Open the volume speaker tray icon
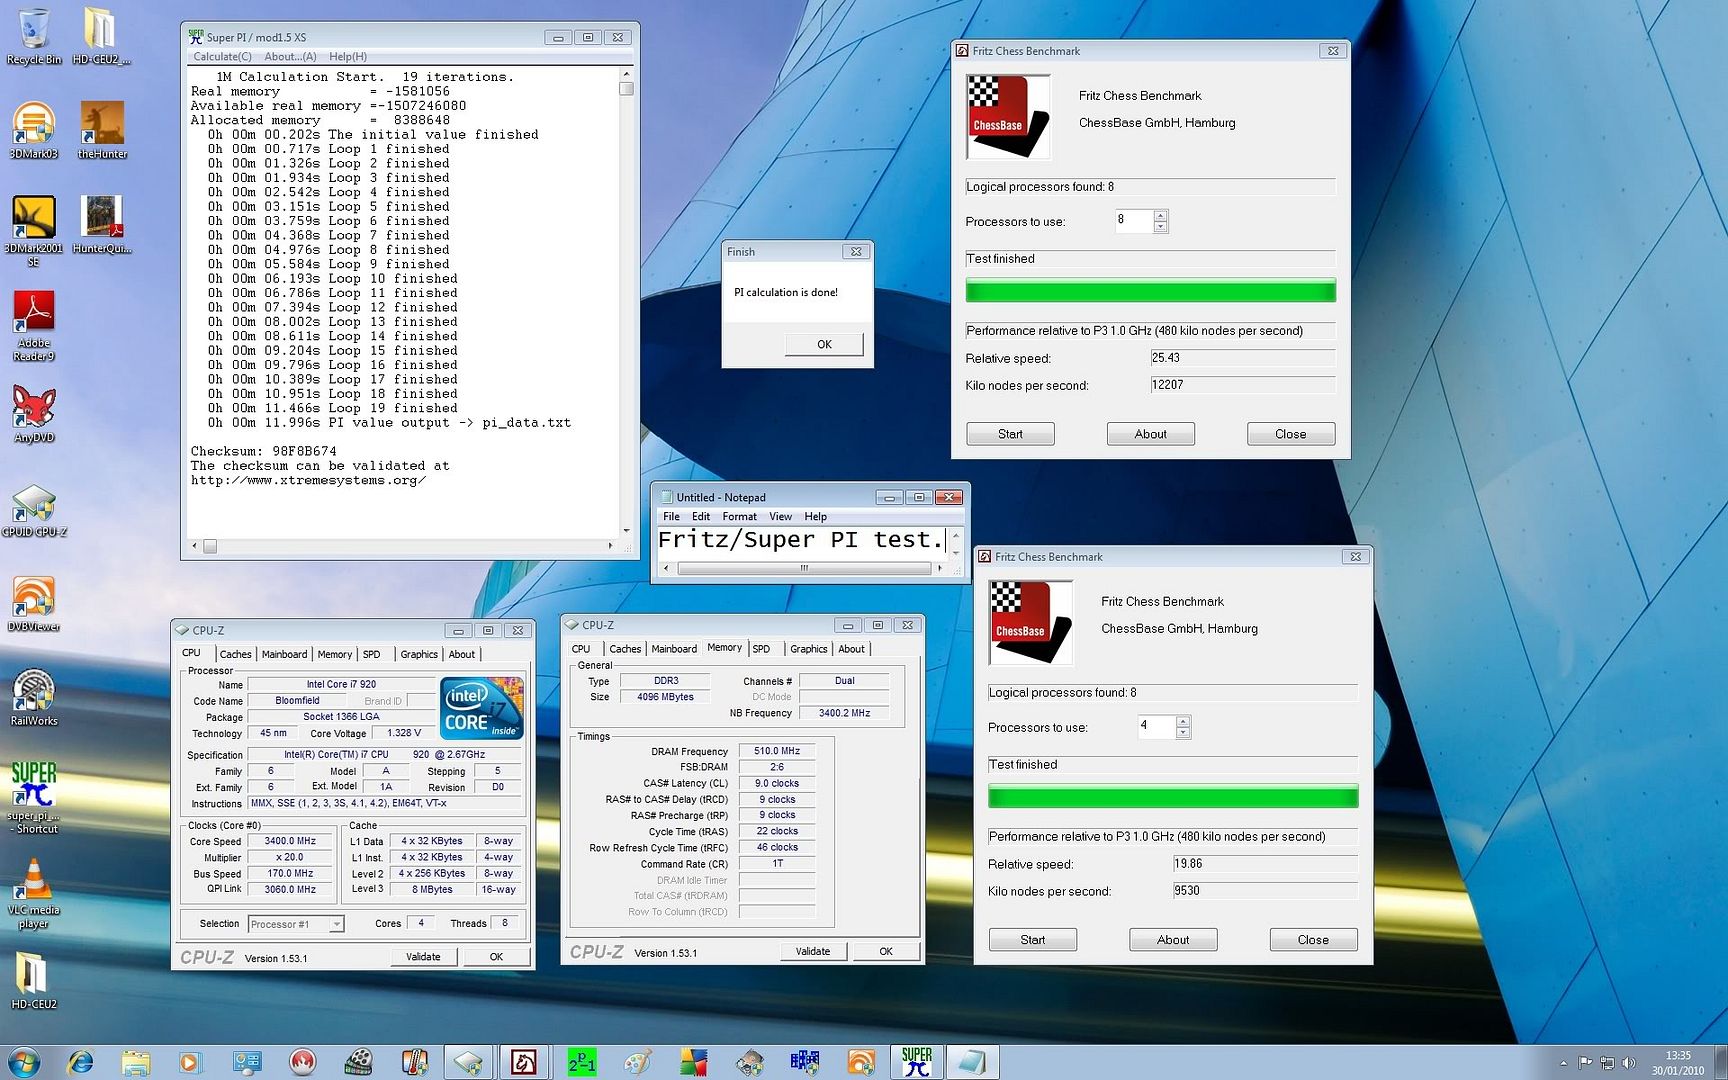This screenshot has height=1080, width=1728. [1629, 1063]
